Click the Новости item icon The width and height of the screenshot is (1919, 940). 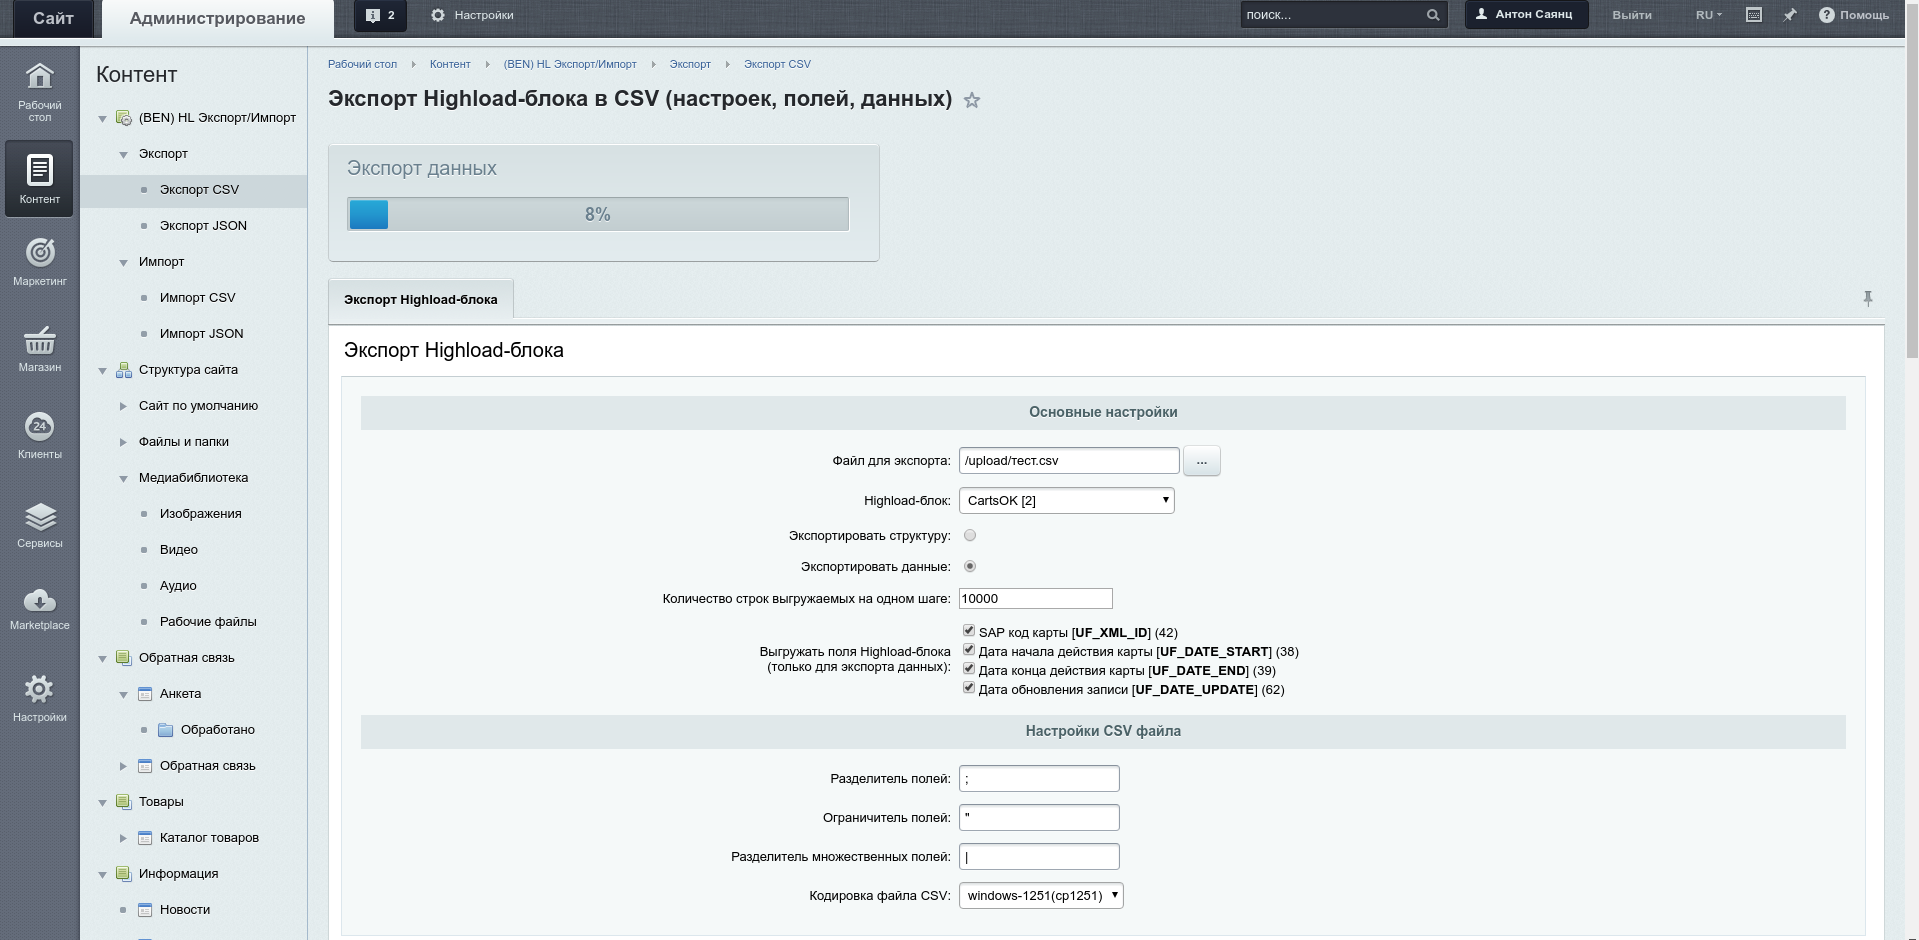pos(145,910)
